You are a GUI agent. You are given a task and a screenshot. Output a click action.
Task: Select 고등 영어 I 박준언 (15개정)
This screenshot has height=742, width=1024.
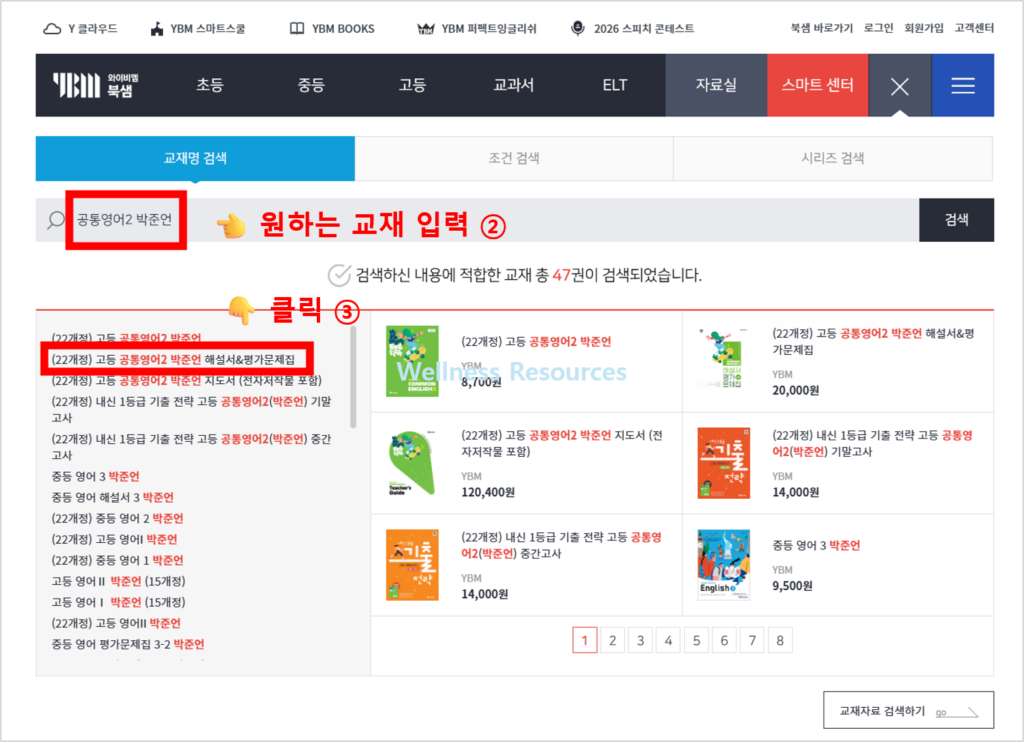[118, 602]
